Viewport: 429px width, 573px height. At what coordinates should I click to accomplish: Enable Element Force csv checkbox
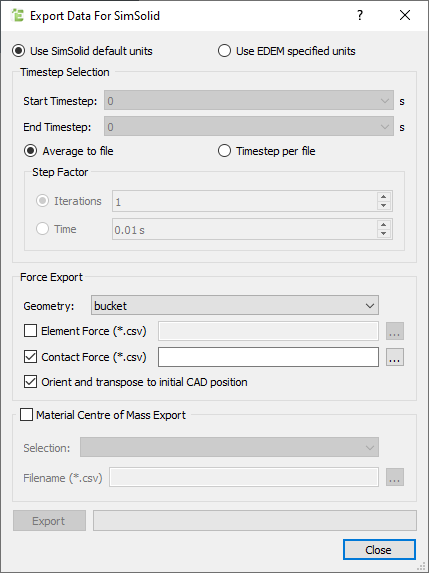[x=30, y=331]
